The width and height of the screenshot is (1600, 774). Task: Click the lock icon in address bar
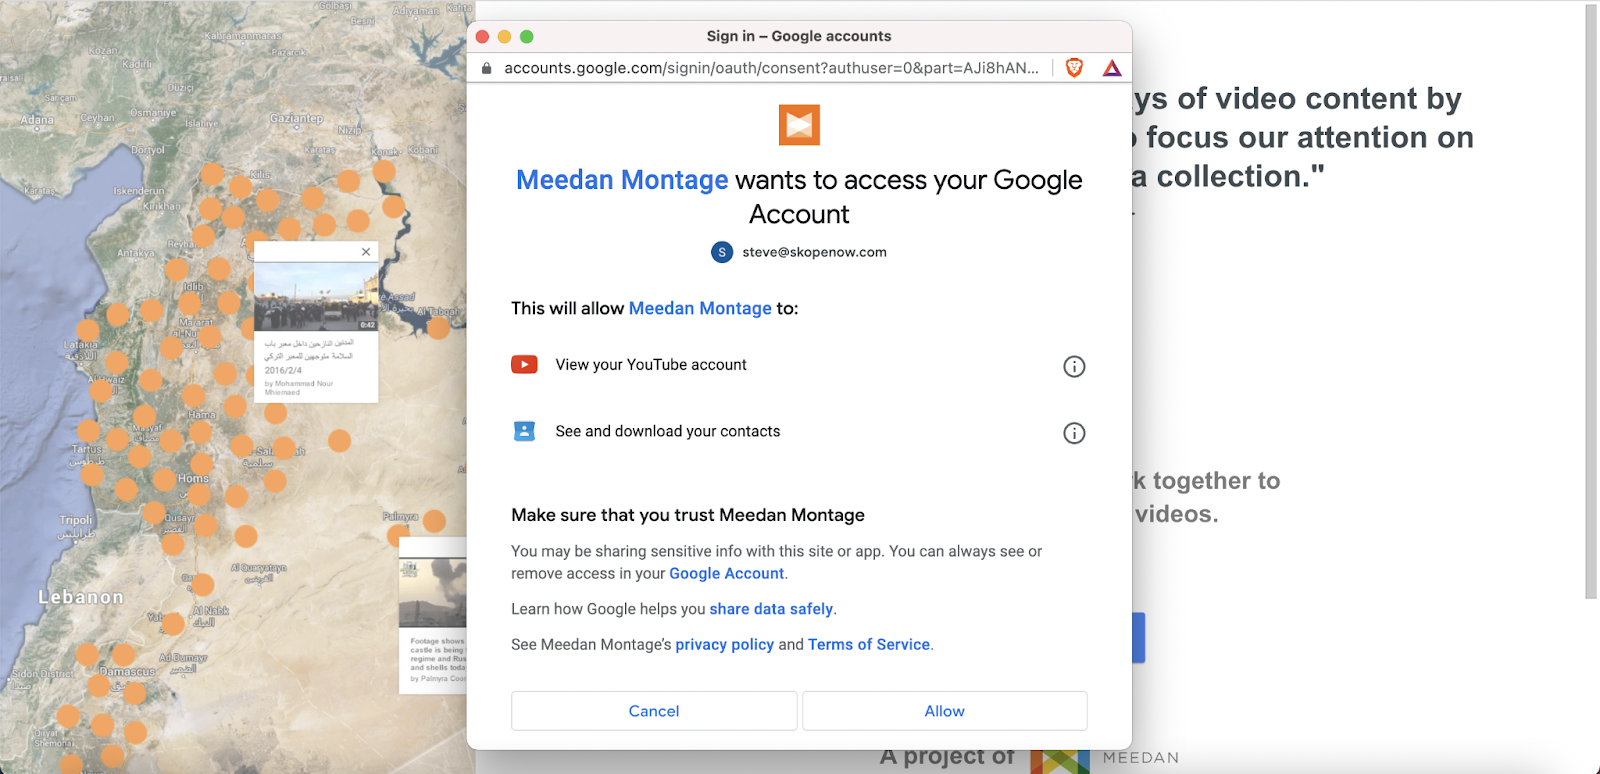point(486,68)
